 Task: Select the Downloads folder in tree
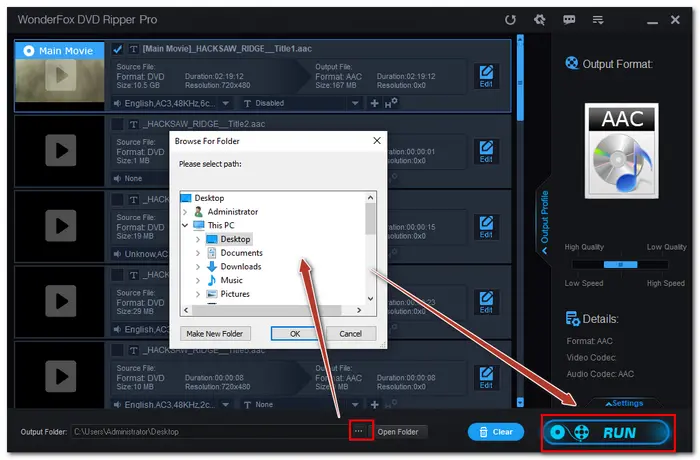tap(234, 267)
